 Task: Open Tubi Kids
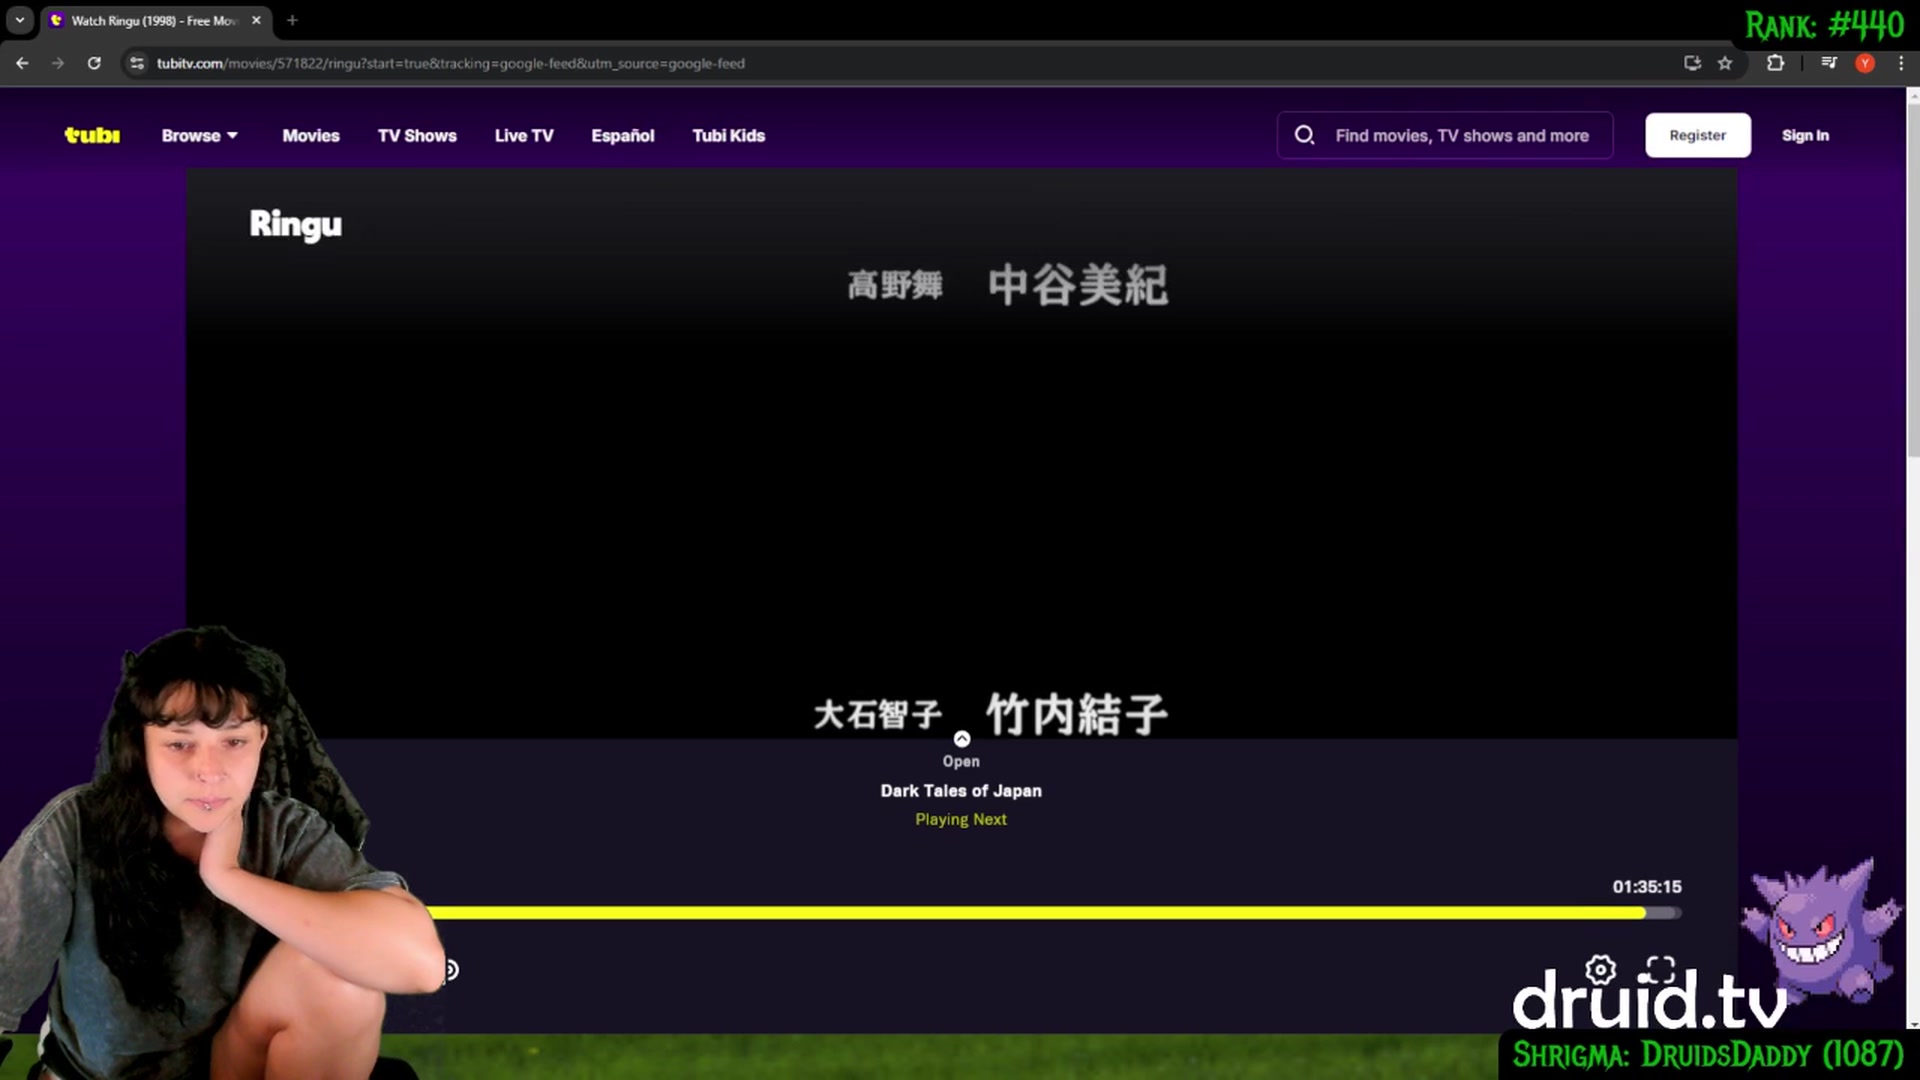point(729,135)
